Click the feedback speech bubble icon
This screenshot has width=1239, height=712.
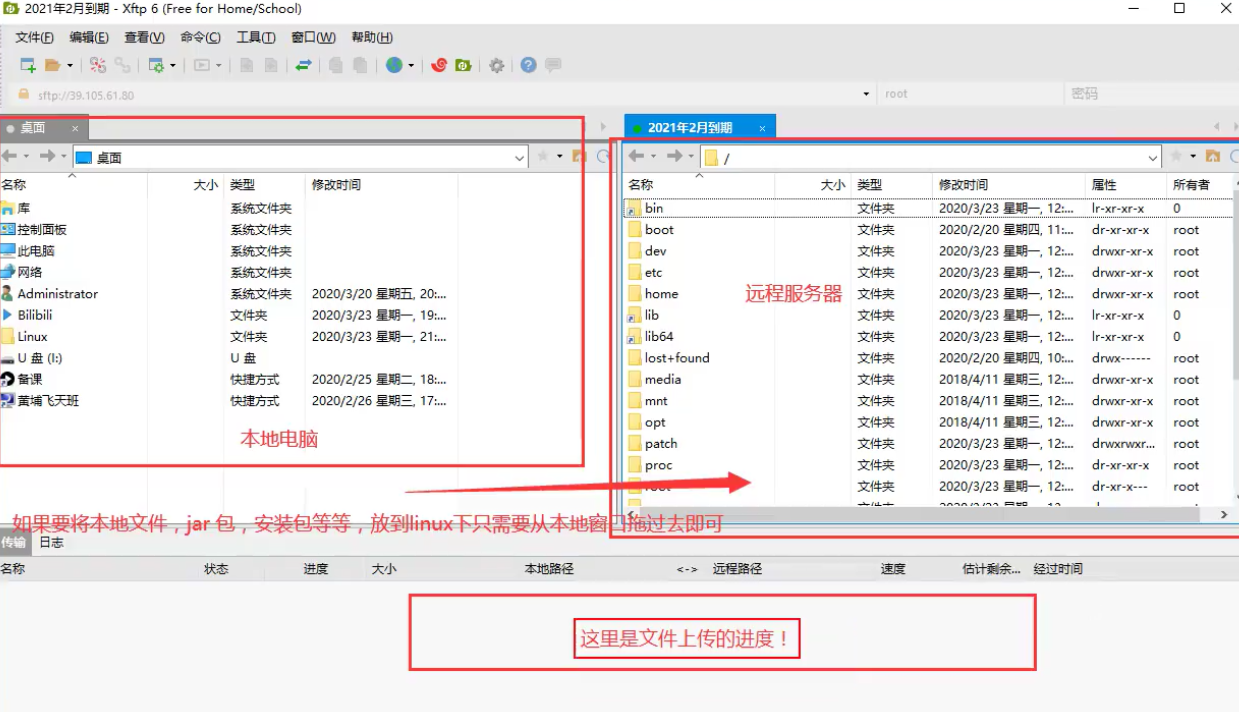tap(551, 65)
